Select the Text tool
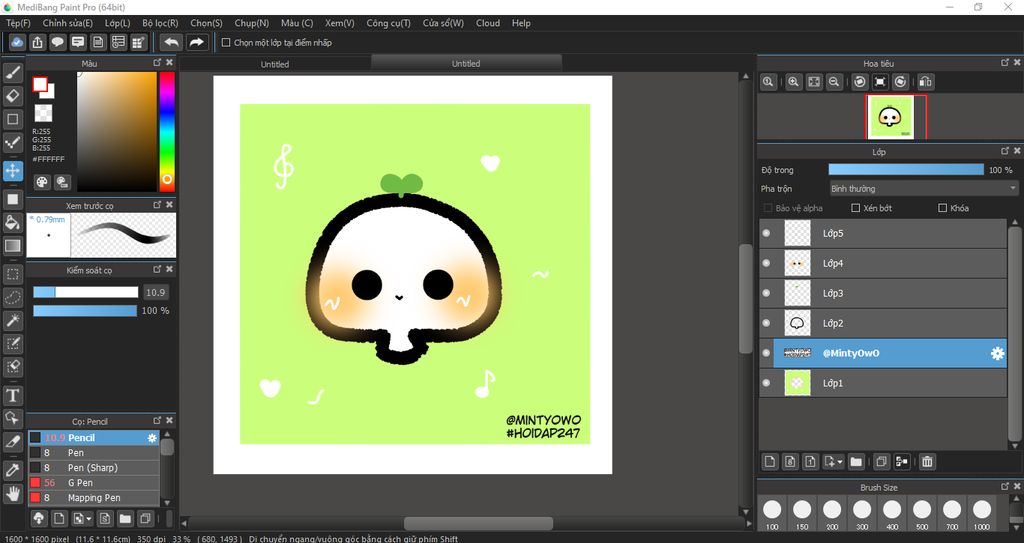1024x543 pixels. (x=12, y=395)
